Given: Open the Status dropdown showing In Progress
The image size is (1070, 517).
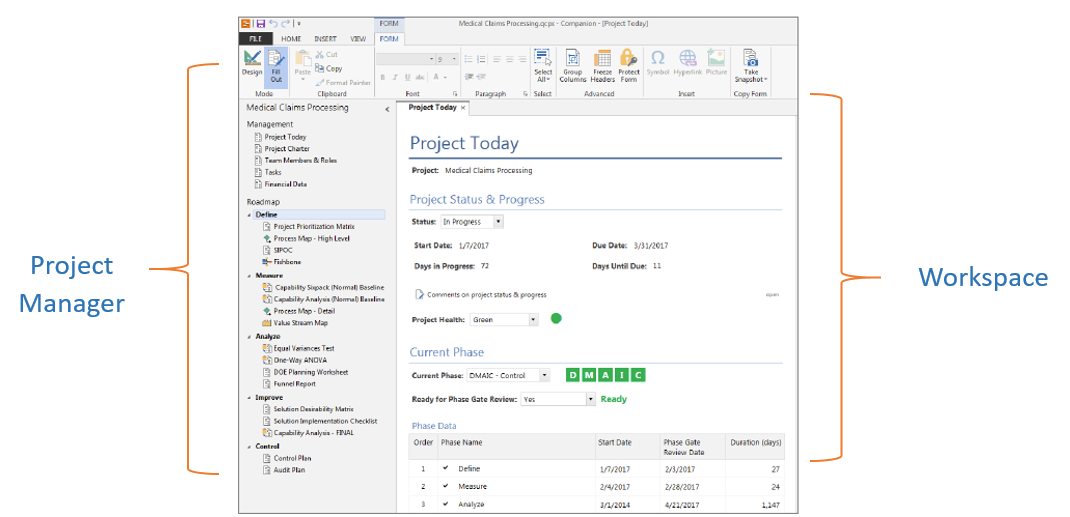Looking at the screenshot, I should [498, 222].
